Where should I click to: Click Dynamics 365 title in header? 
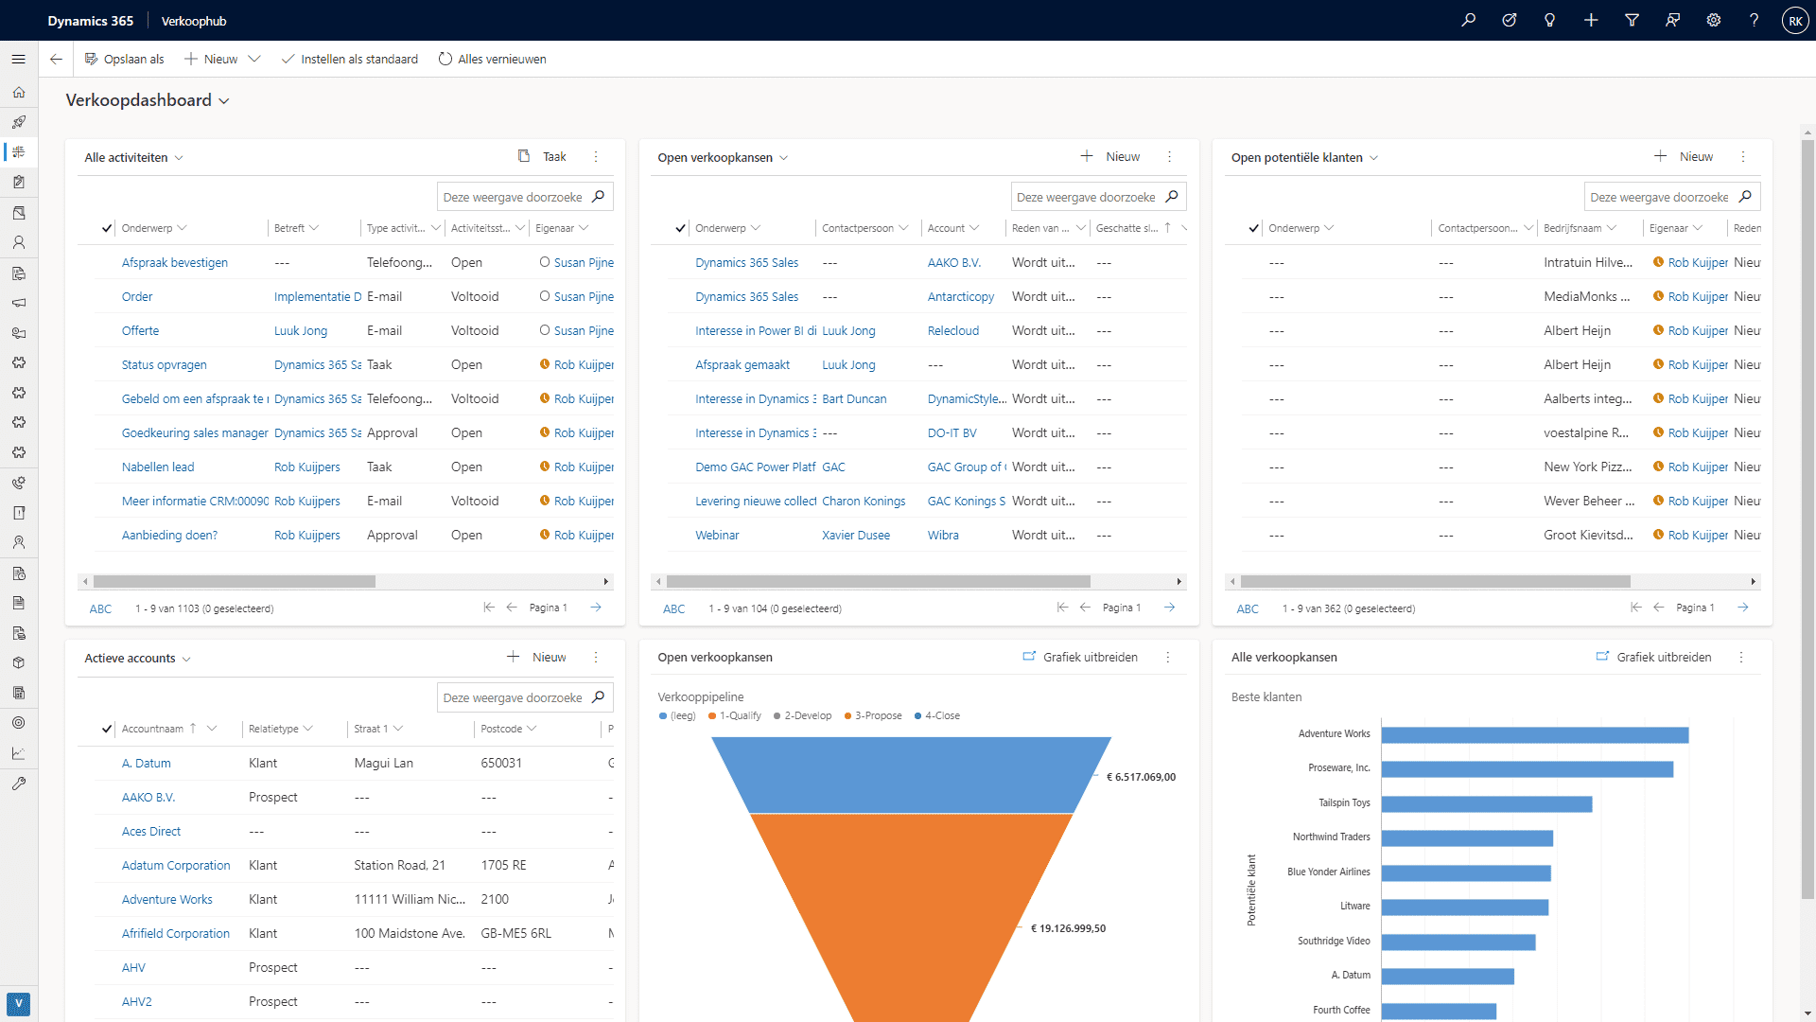[x=90, y=20]
